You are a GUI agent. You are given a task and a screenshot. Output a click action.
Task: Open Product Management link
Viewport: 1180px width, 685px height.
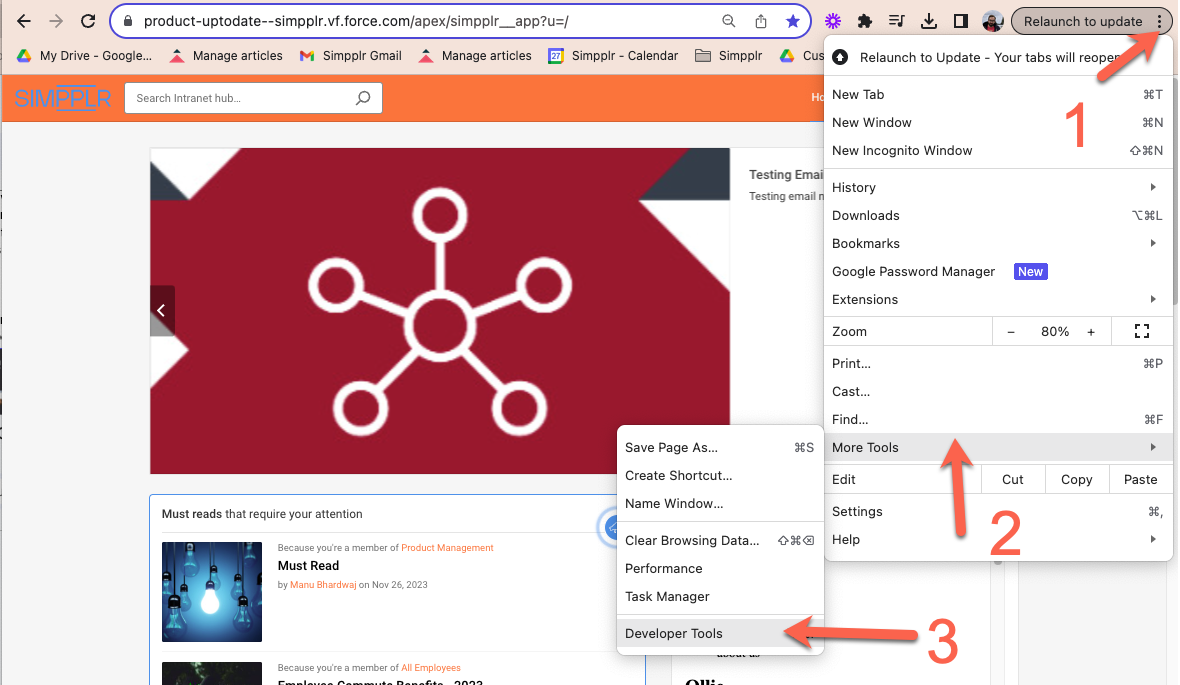(447, 548)
